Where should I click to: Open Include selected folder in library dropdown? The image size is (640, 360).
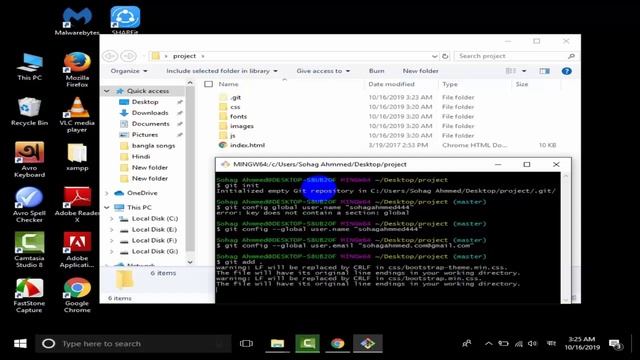pyautogui.click(x=222, y=71)
